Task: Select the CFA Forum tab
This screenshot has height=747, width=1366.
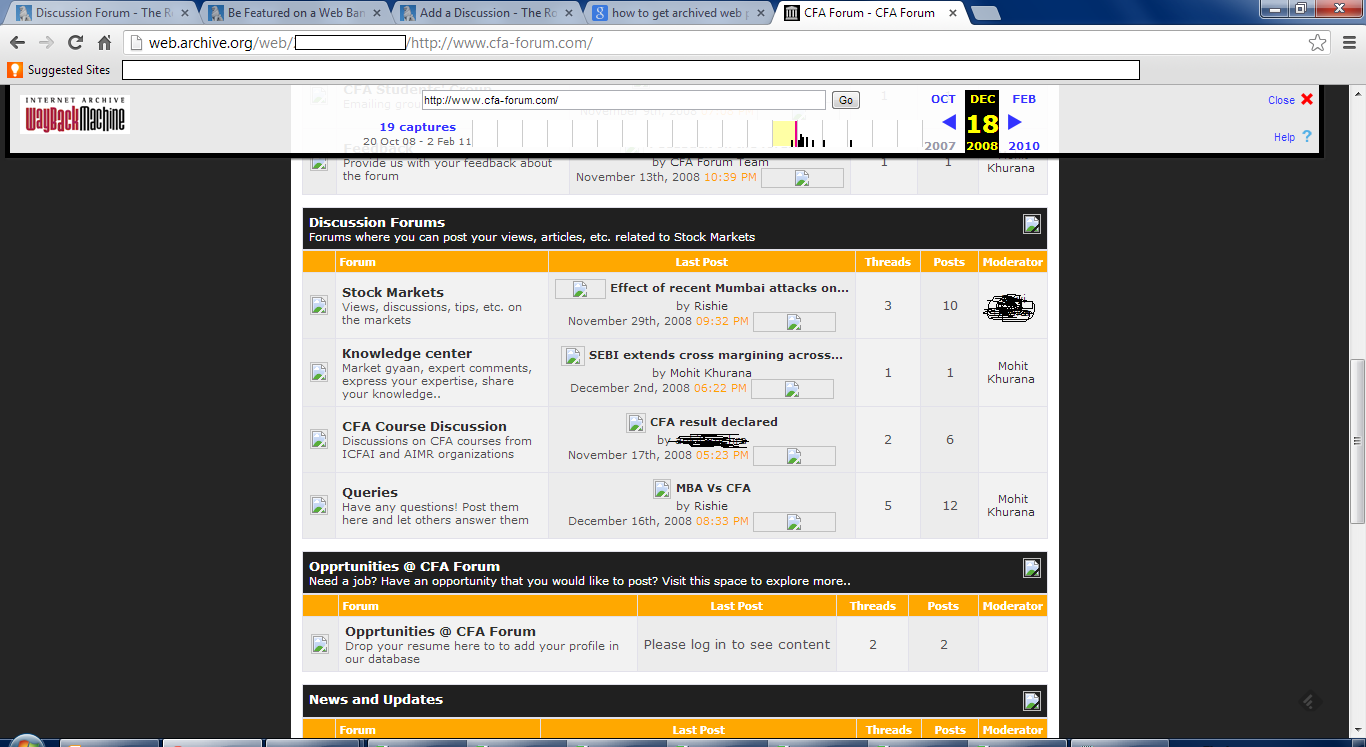Action: coord(868,13)
